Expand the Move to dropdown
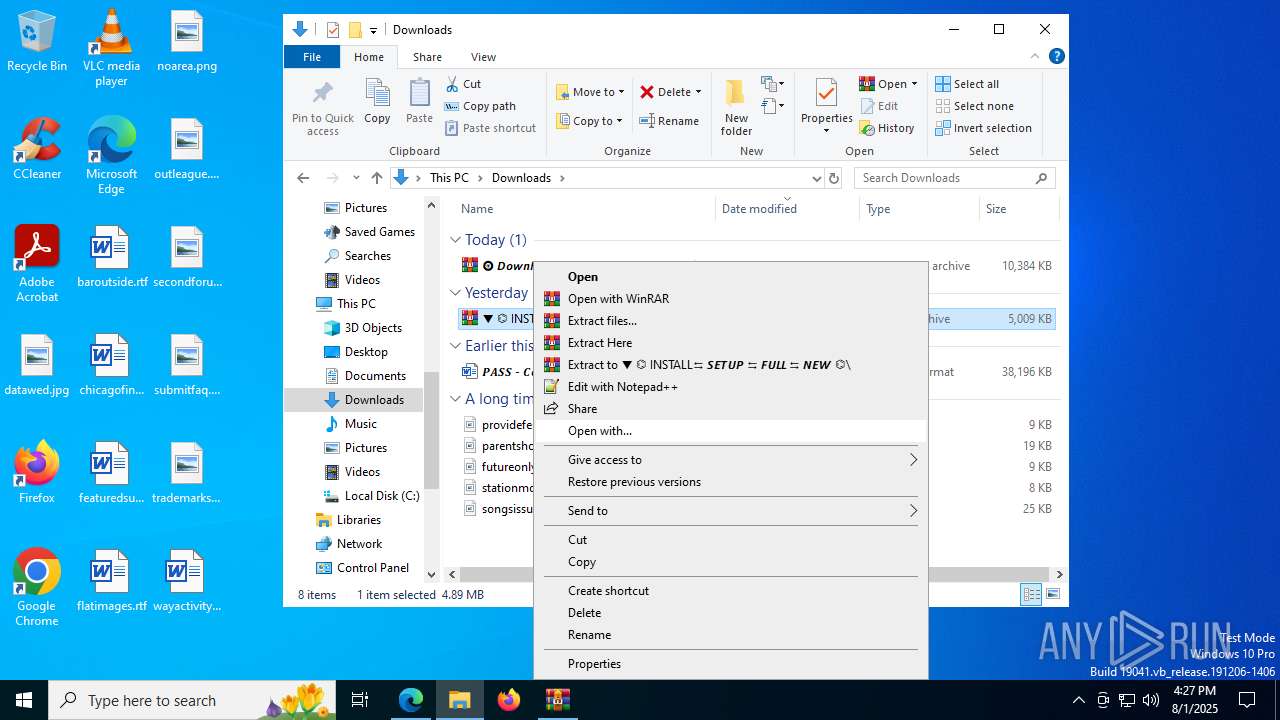This screenshot has width=1280, height=720. coord(621,92)
